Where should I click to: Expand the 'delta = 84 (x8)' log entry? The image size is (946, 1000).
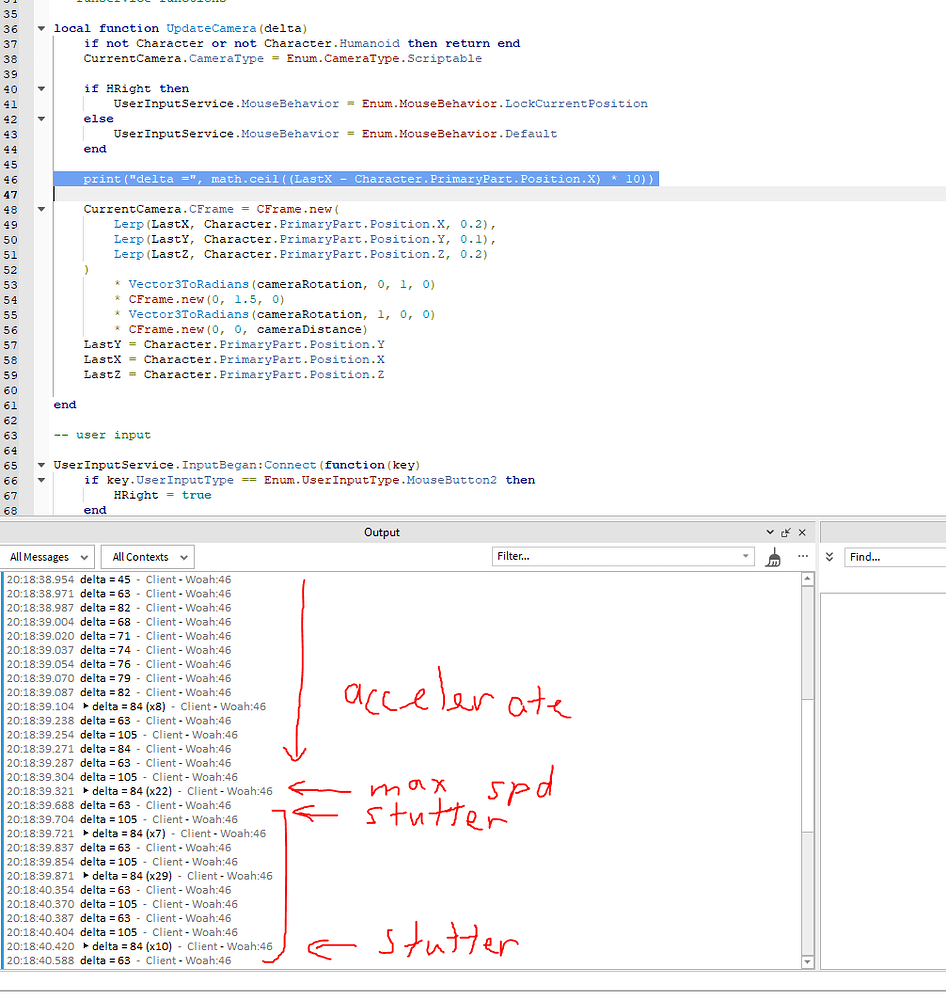tap(86, 705)
